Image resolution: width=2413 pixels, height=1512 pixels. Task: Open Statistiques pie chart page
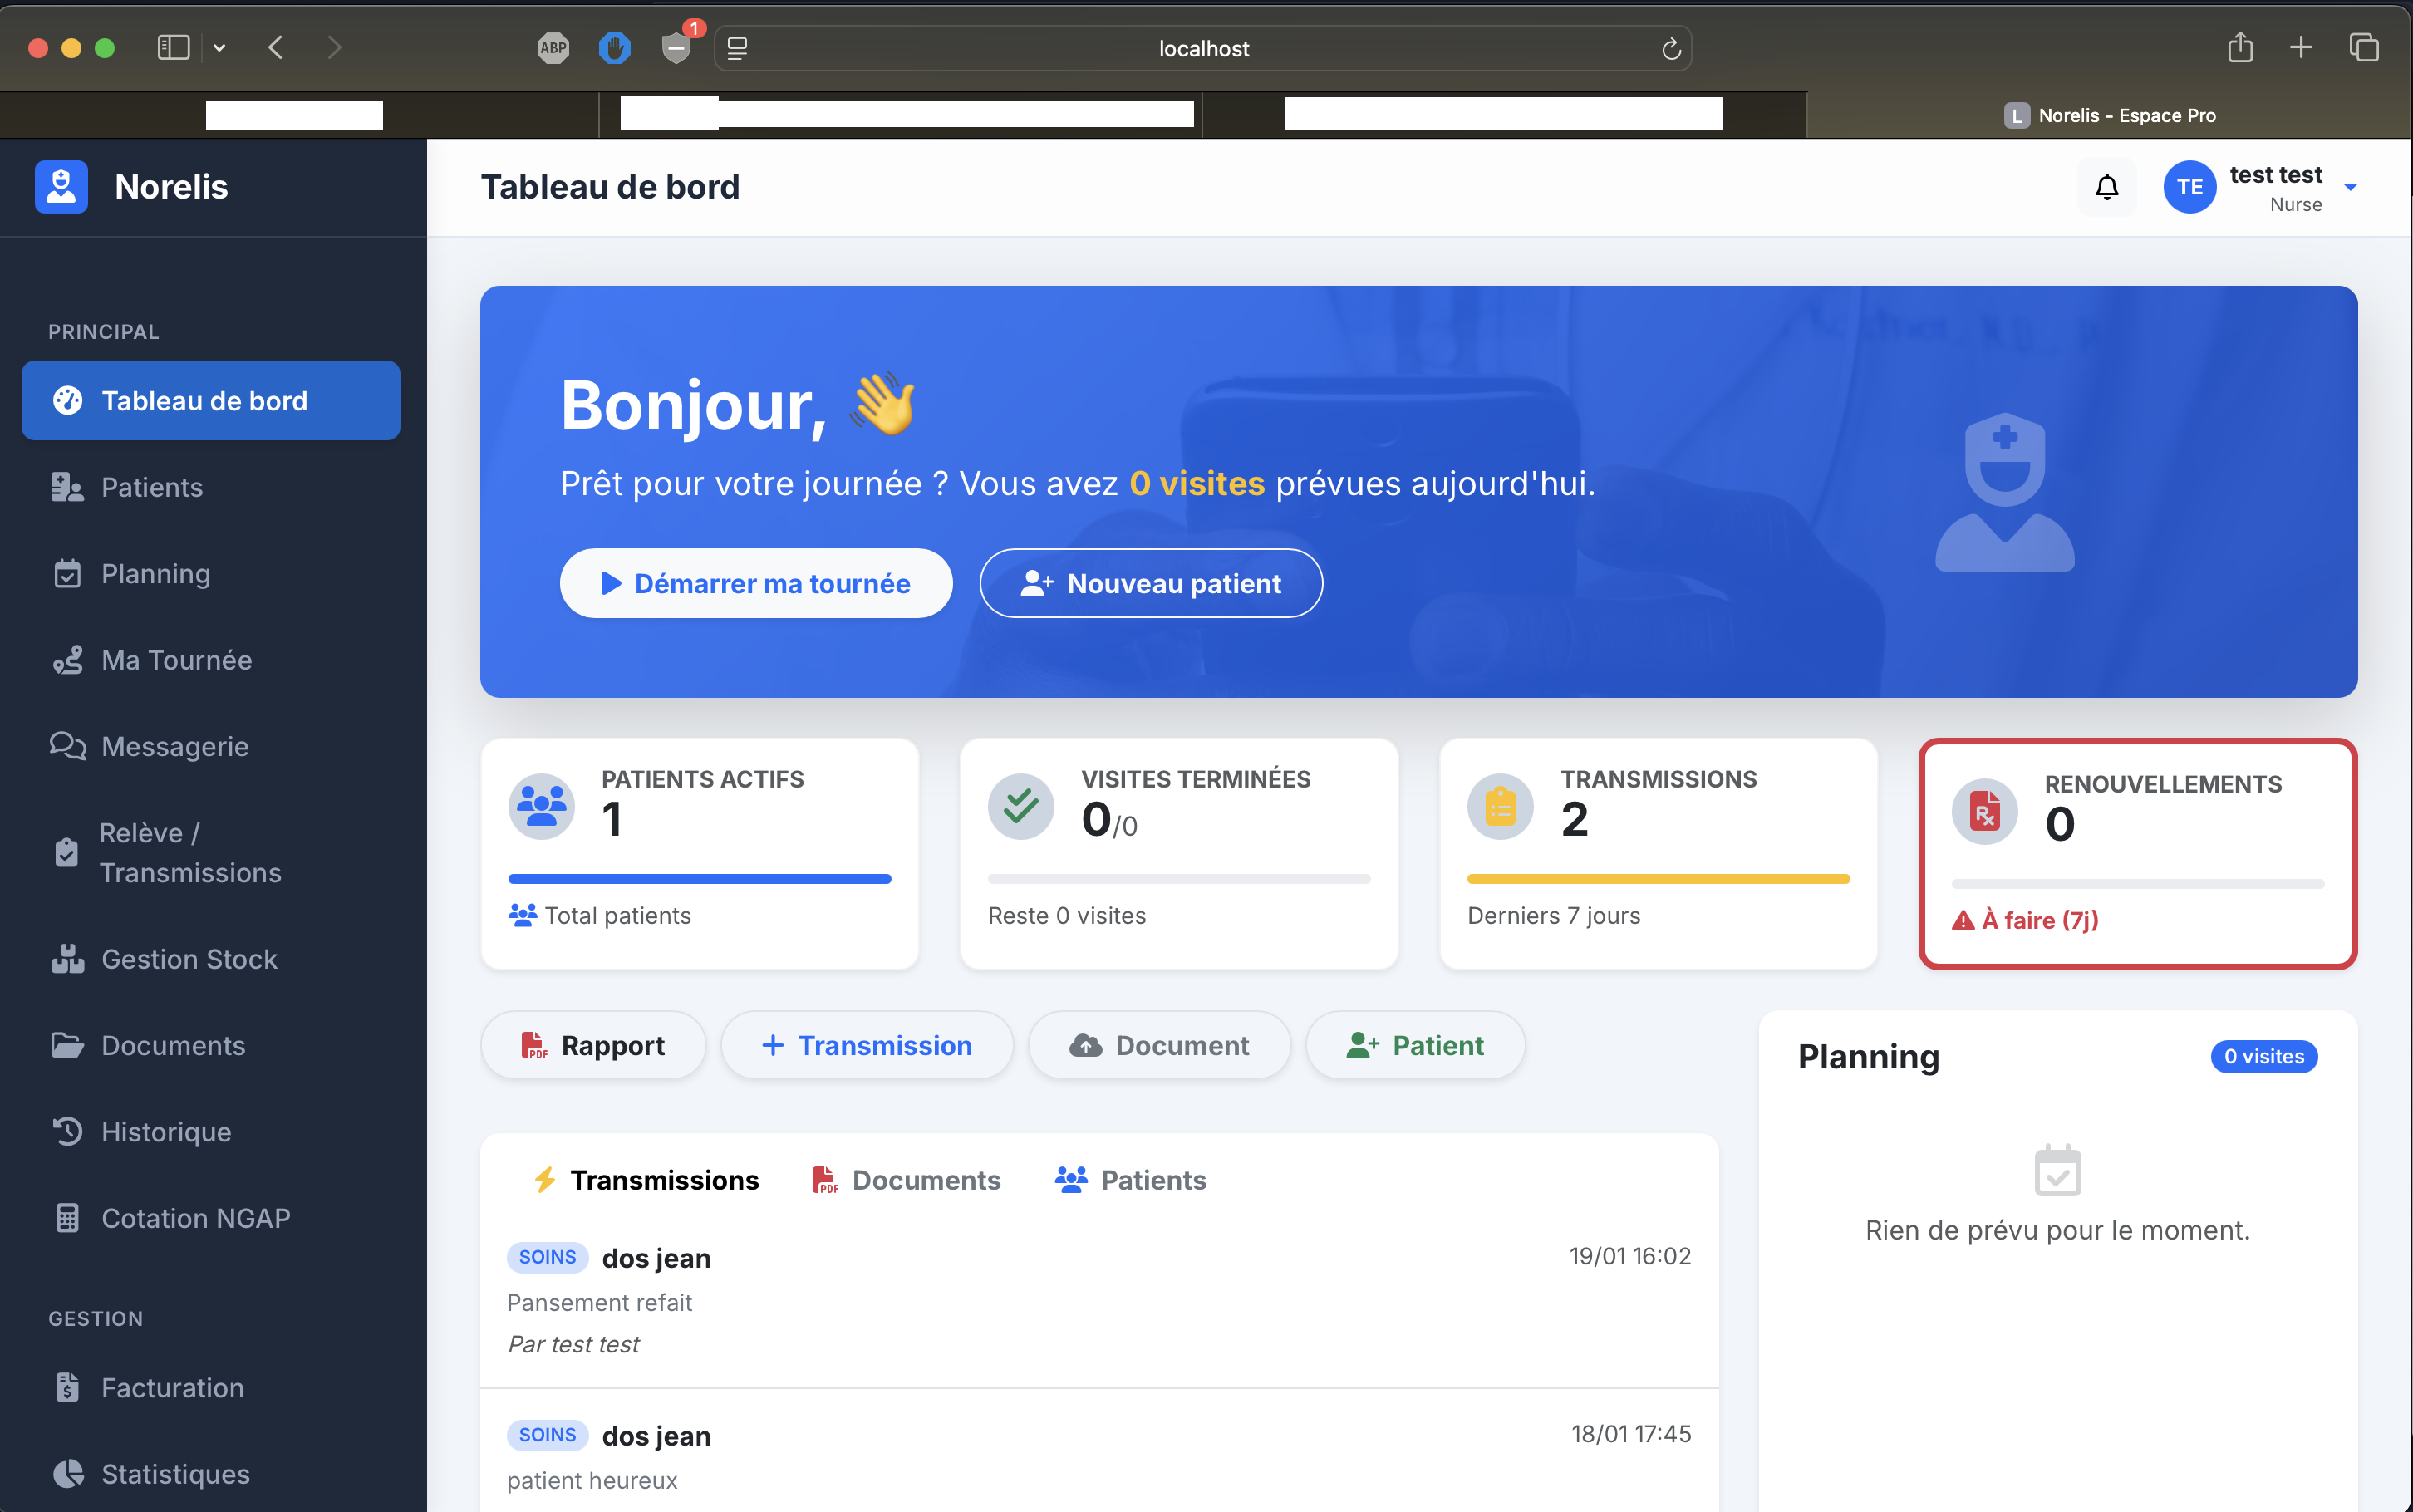coord(175,1473)
